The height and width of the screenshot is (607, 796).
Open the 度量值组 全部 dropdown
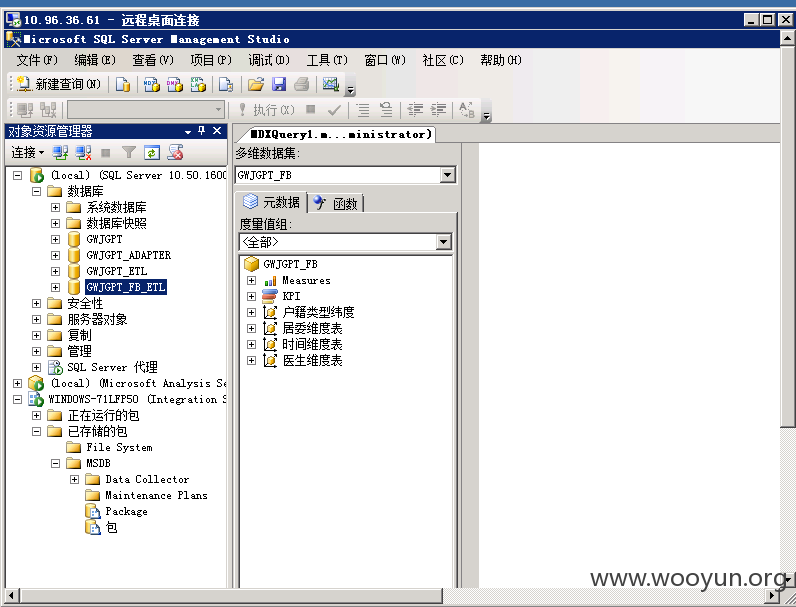tap(443, 242)
